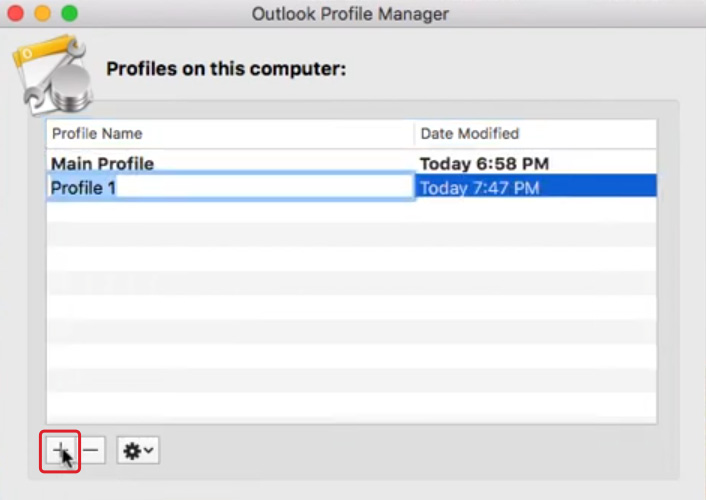Select the Main Profile row

[x=351, y=163]
